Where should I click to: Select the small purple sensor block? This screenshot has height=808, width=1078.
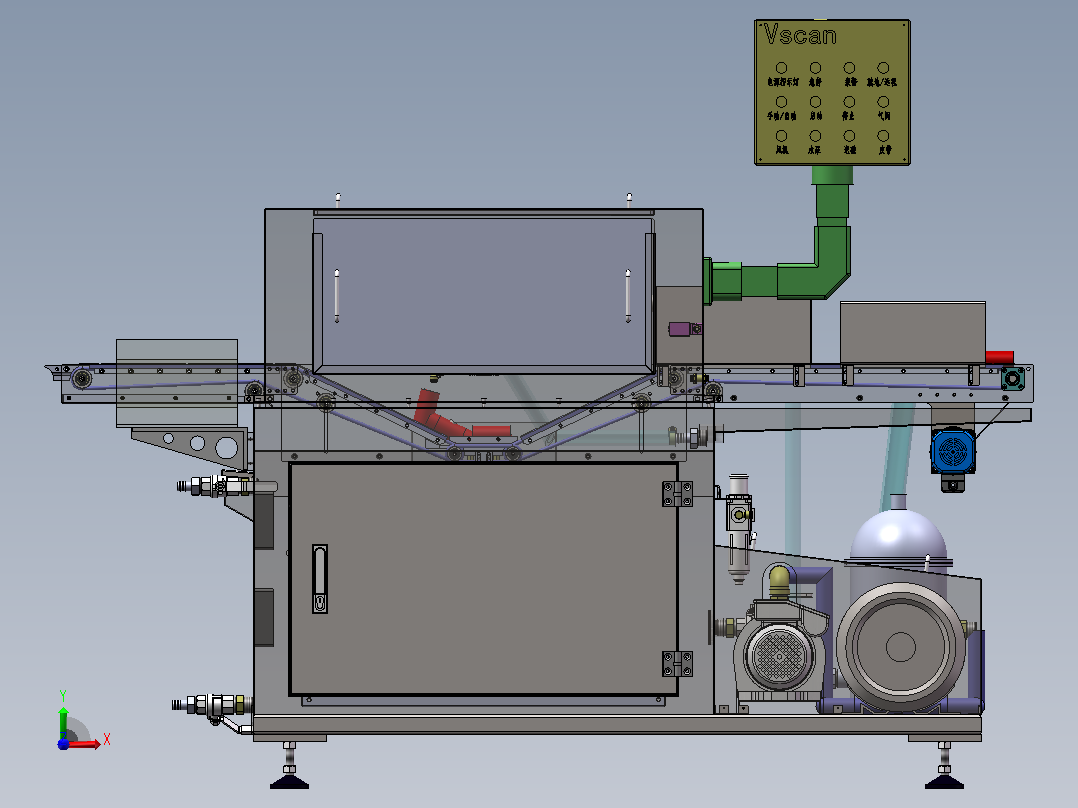pos(681,329)
